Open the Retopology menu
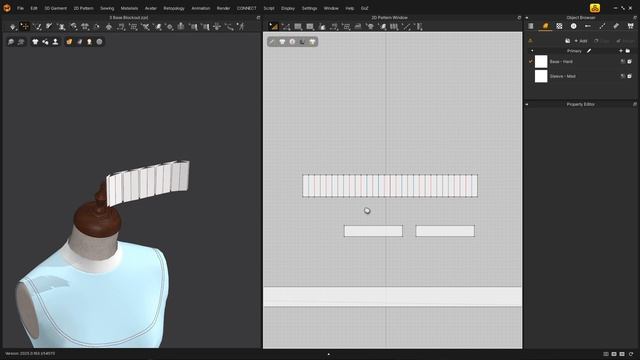The height and width of the screenshot is (360, 640). coord(174,8)
